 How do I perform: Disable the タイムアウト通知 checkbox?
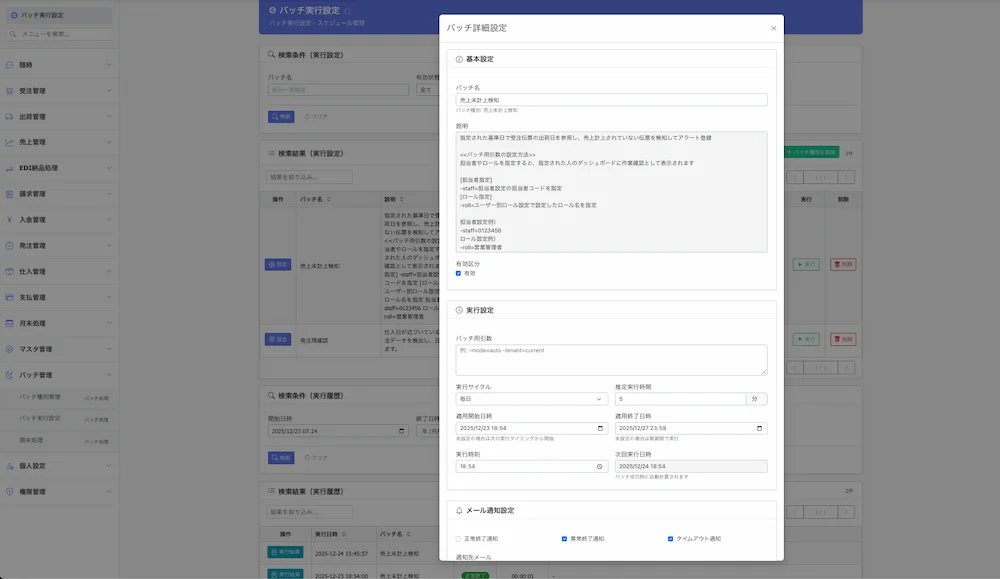(671, 539)
